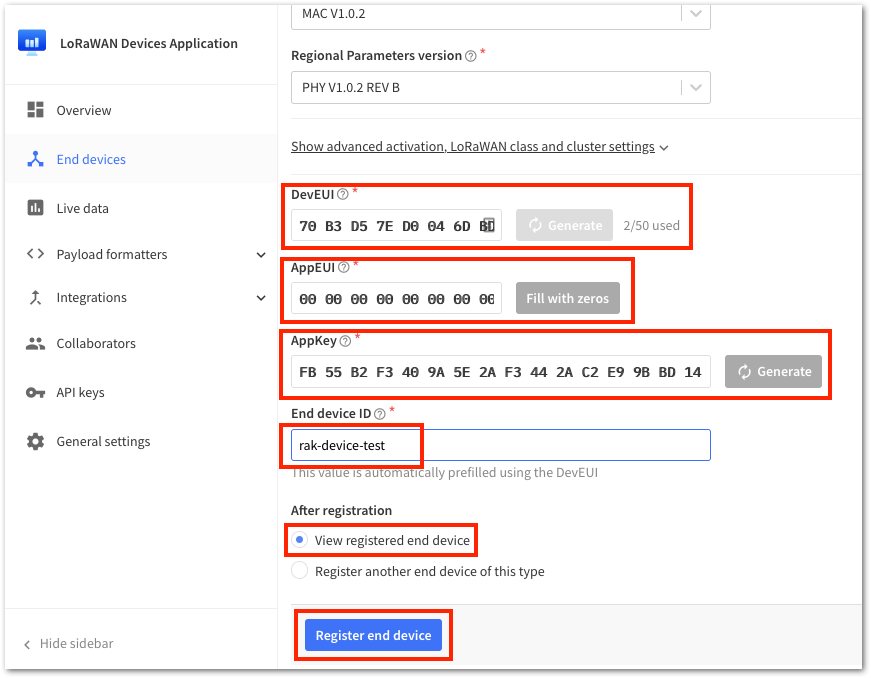Click help icon next to End device ID

point(379,414)
